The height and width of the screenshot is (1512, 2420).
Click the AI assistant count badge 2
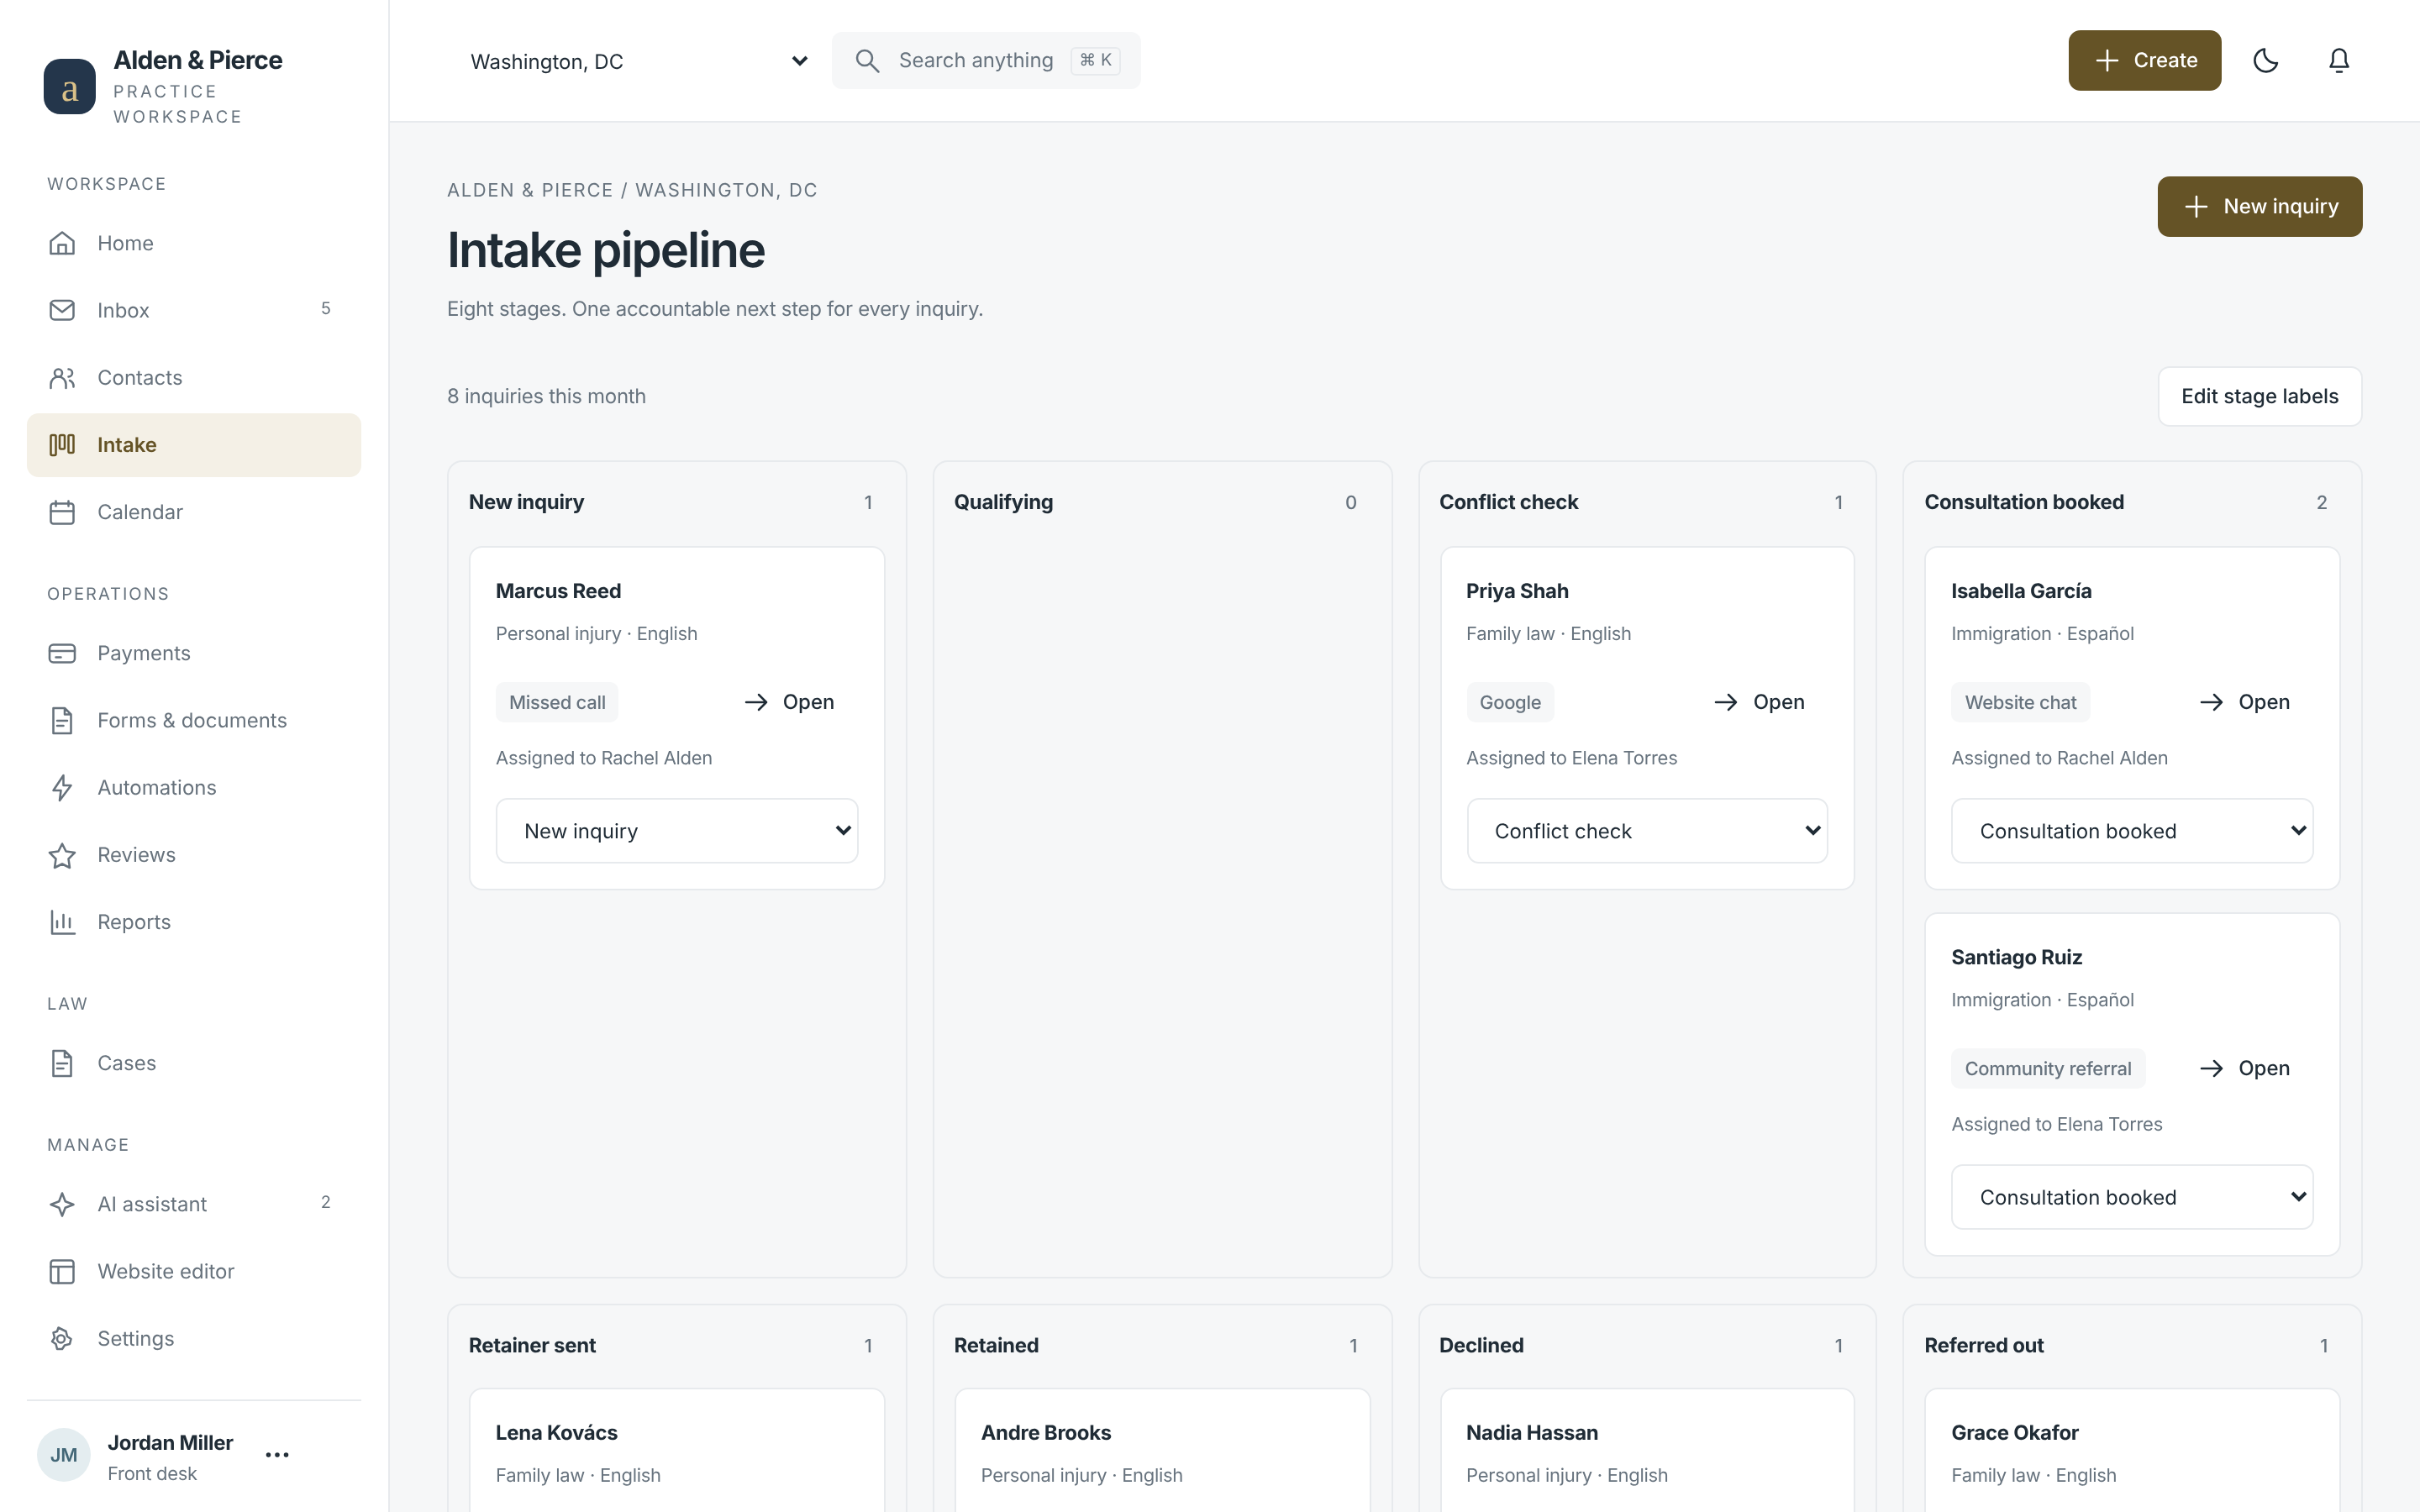click(326, 1202)
